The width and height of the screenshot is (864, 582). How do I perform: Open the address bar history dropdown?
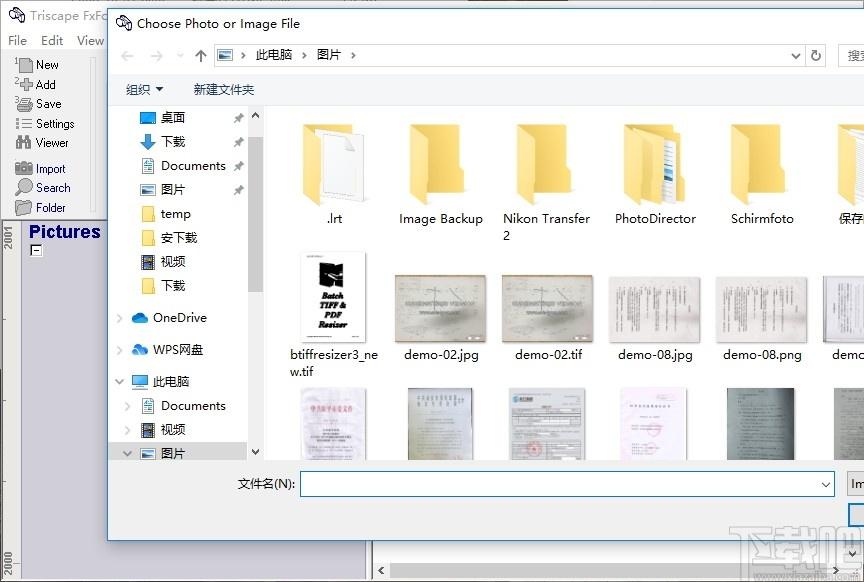tap(796, 56)
